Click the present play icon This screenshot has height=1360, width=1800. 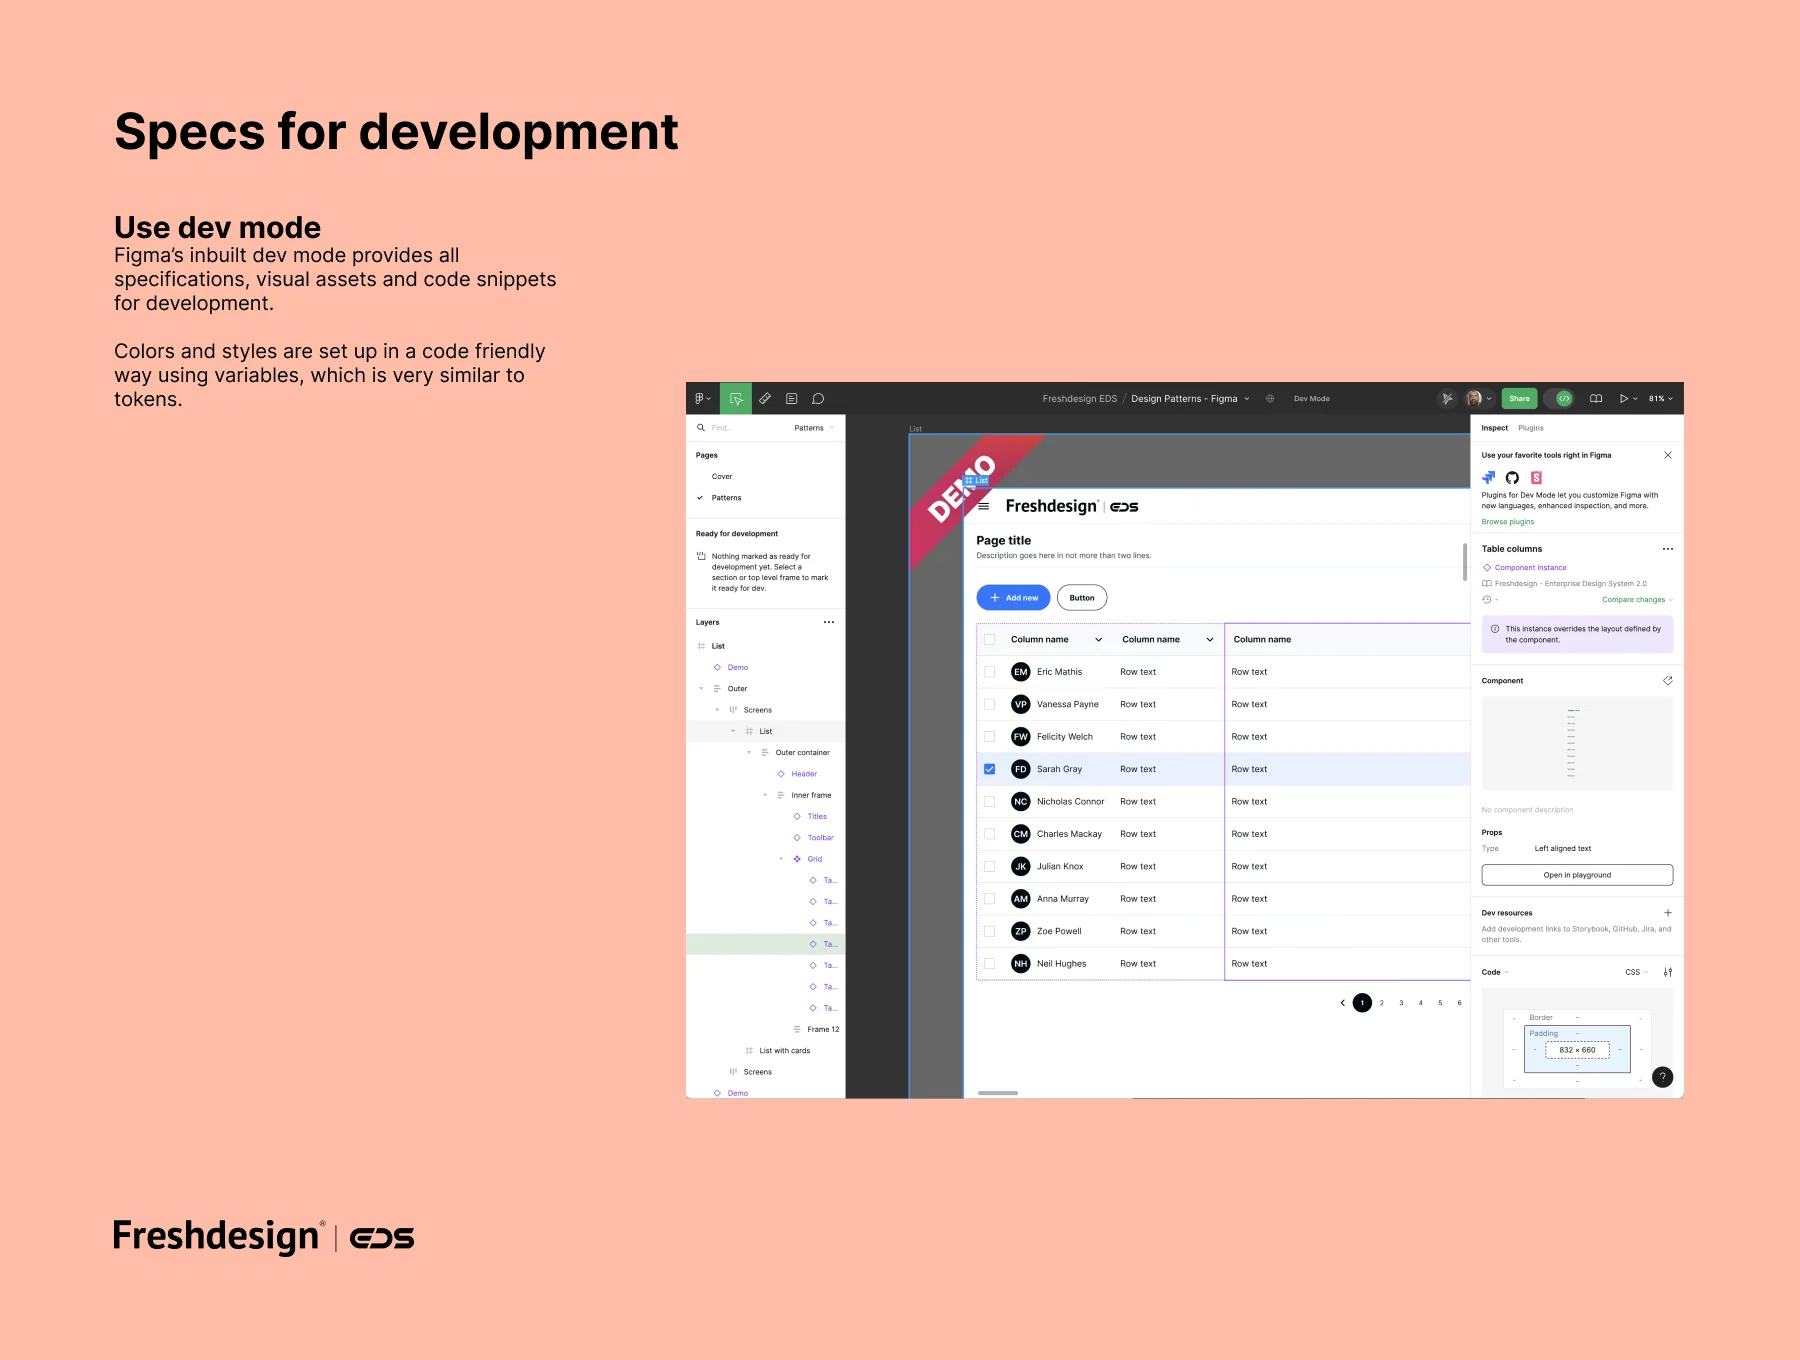point(1624,398)
